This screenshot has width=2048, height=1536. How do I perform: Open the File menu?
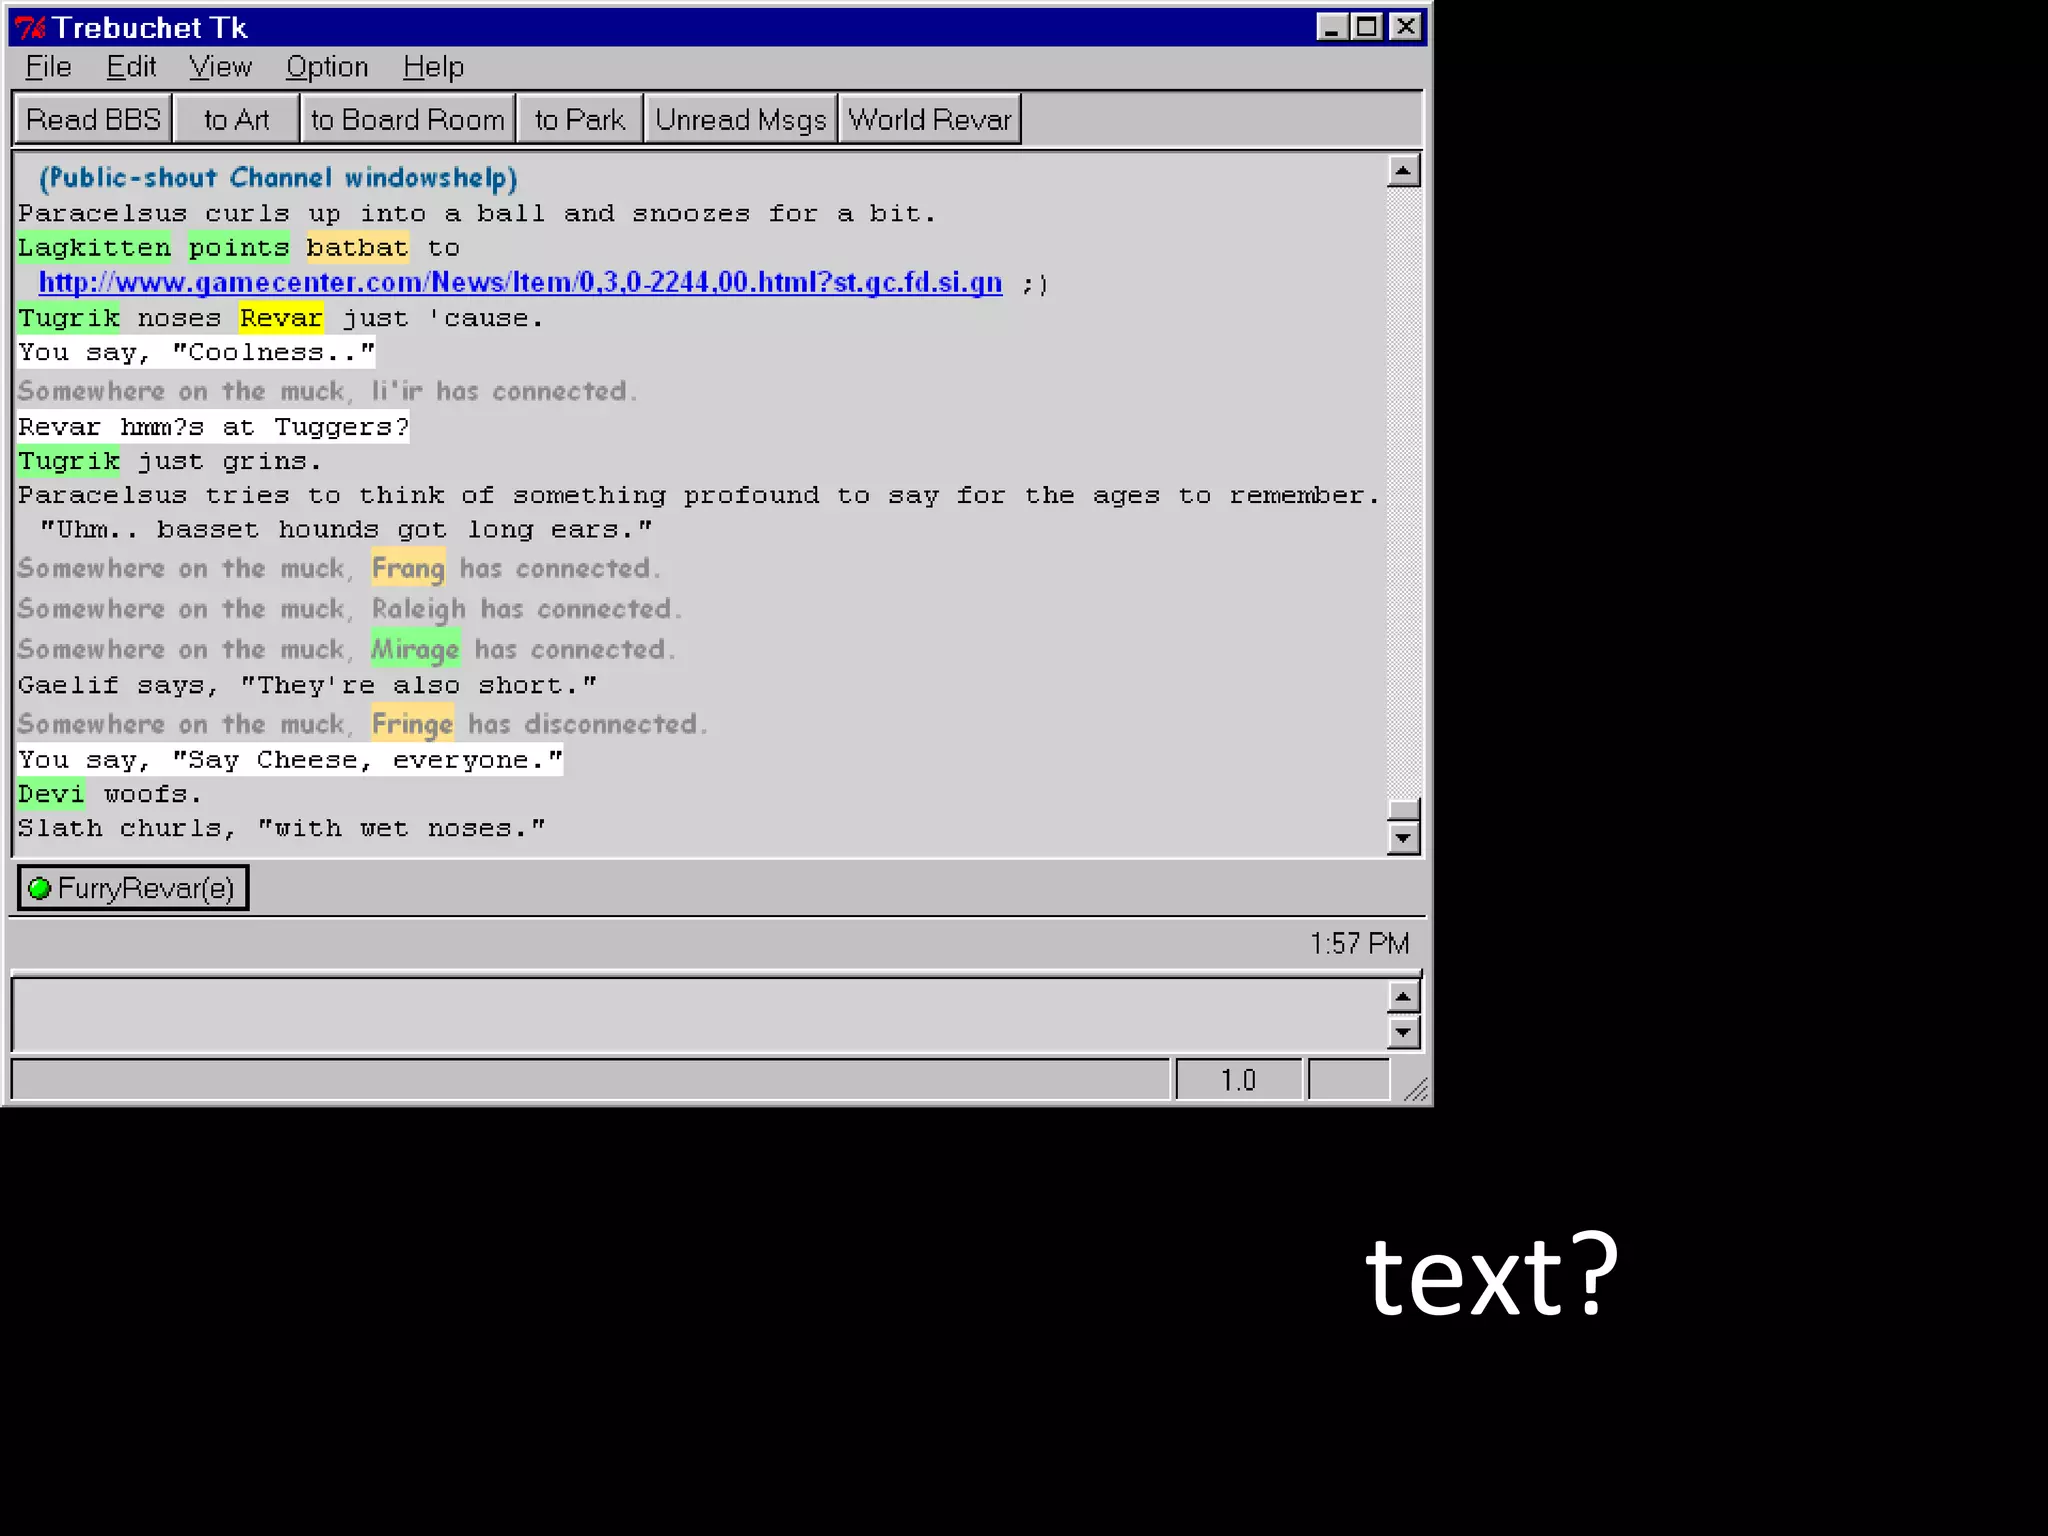coord(48,67)
